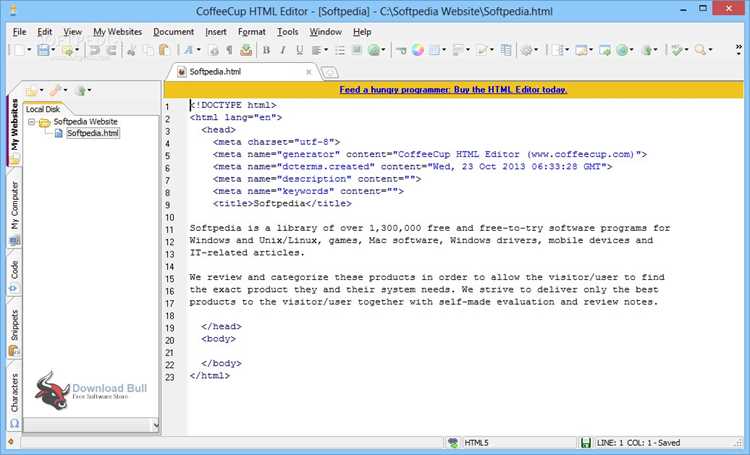The image size is (750, 455).
Task: Click the HTML5 doctype status bar entry
Action: [476, 443]
